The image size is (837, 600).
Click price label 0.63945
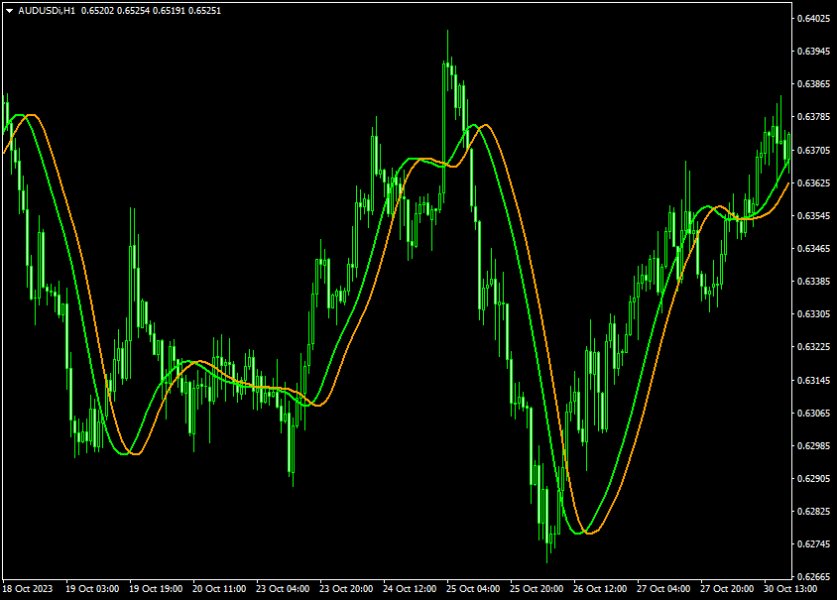[814, 51]
